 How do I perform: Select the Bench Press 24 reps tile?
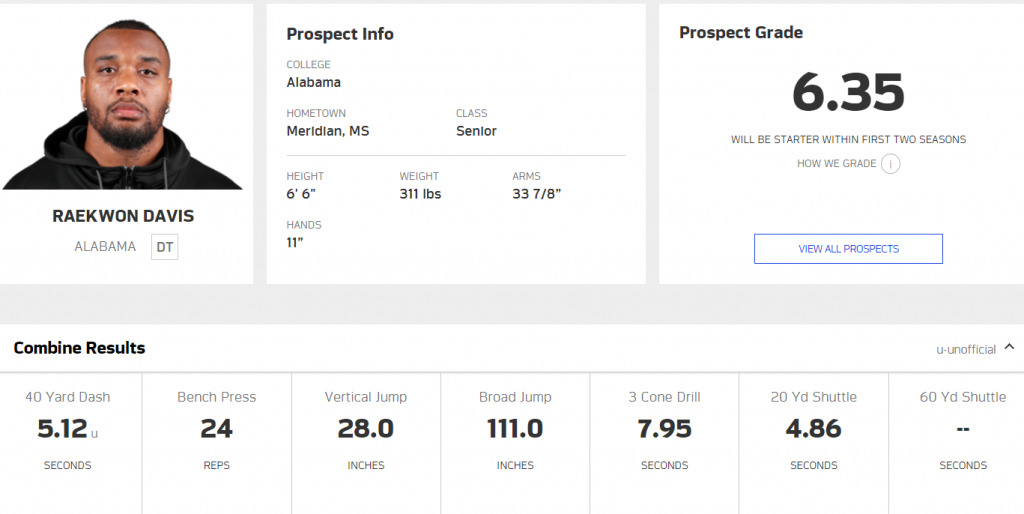(x=217, y=443)
